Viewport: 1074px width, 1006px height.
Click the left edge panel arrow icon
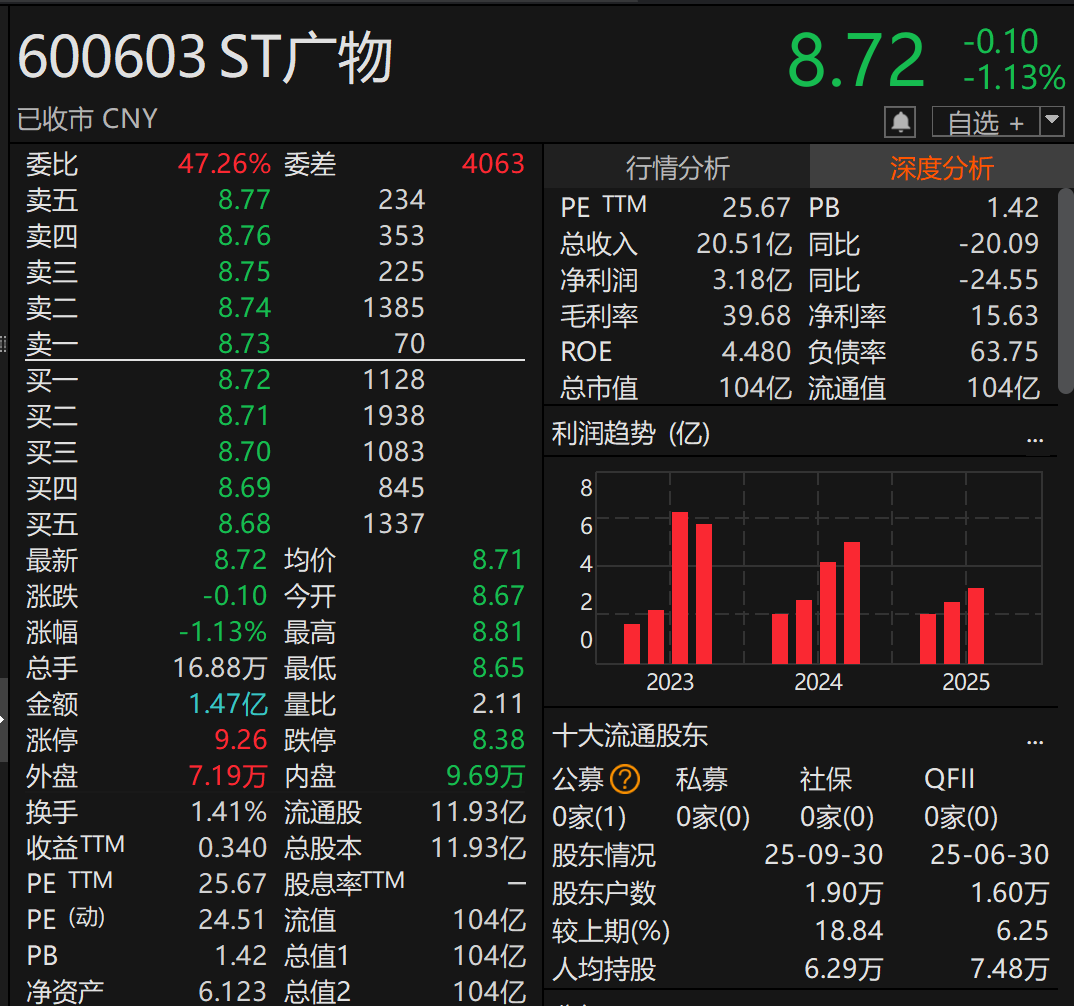tap(3, 718)
